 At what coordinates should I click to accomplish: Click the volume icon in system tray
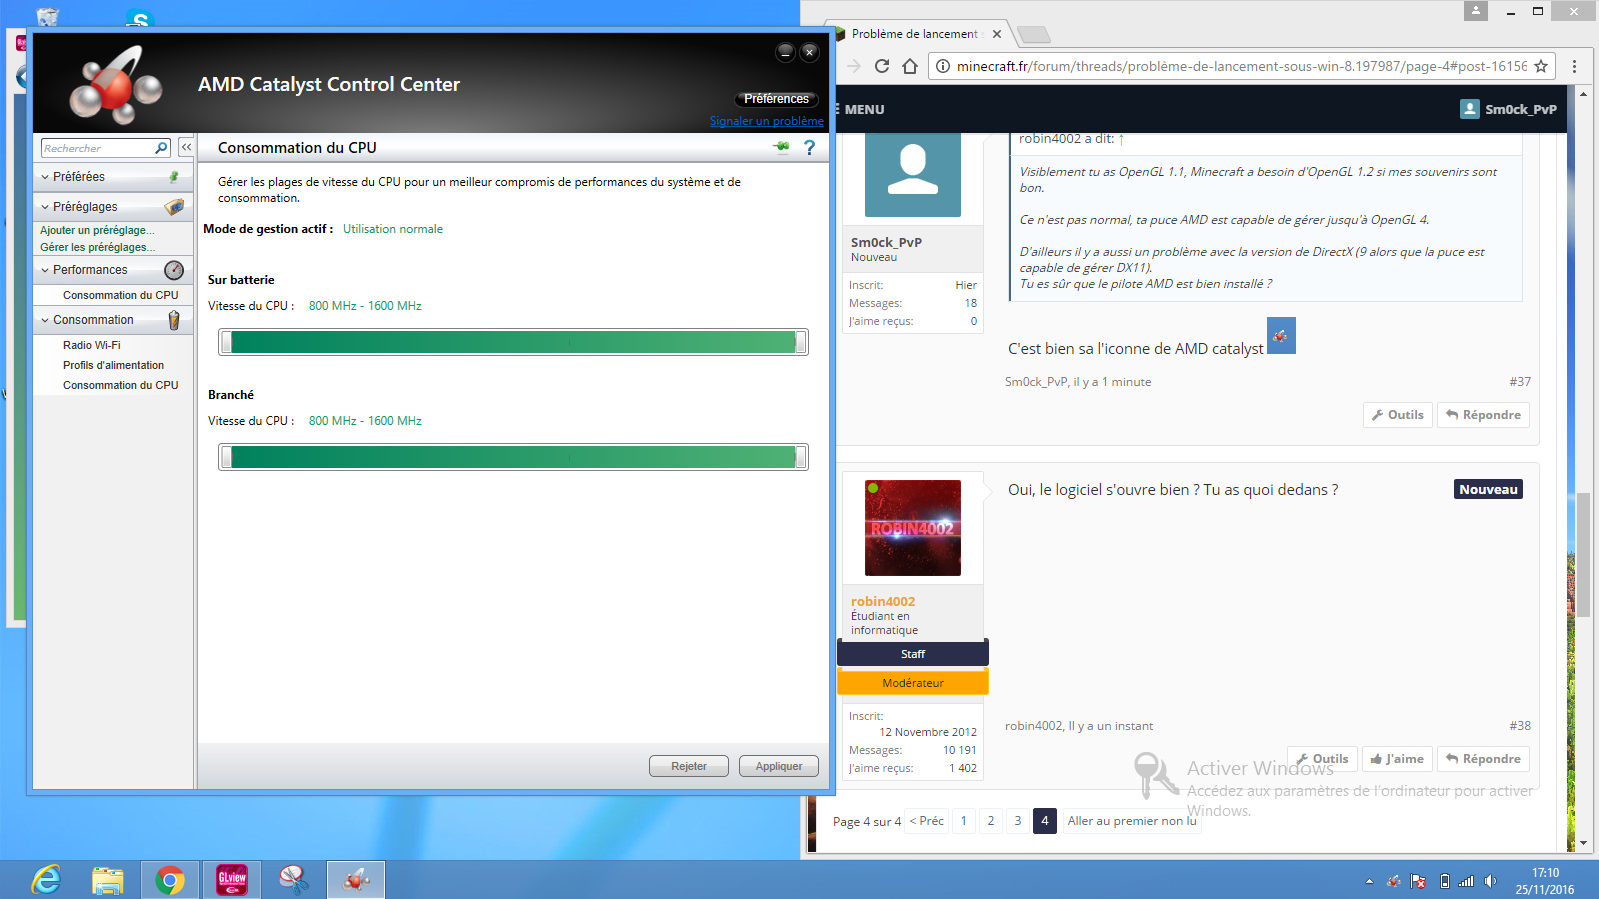coord(1490,881)
